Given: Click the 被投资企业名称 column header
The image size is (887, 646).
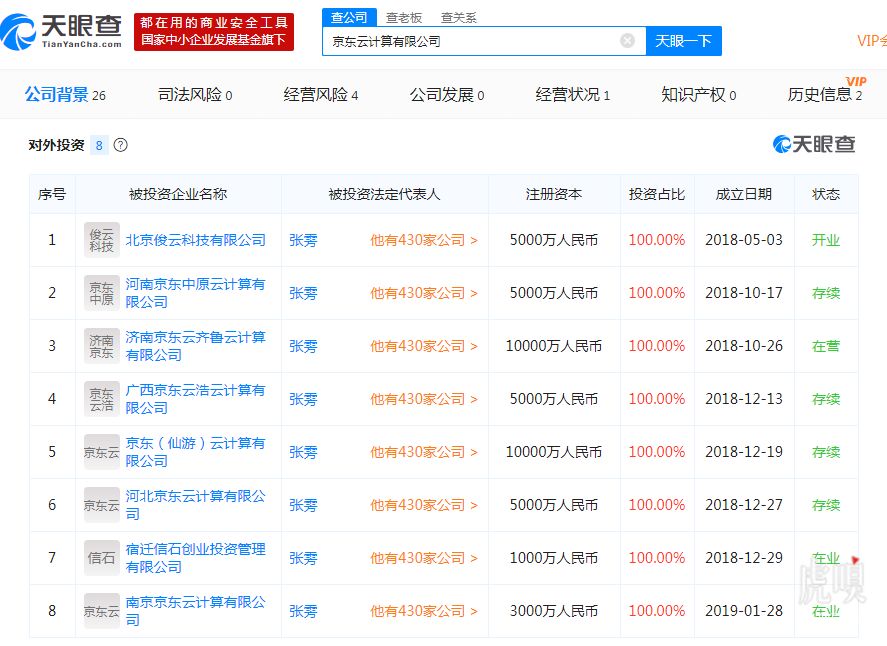Looking at the screenshot, I should click(x=178, y=194).
